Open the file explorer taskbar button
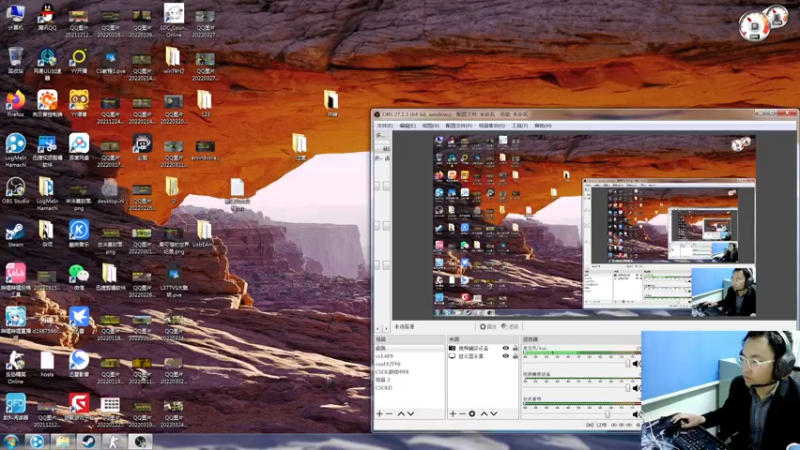The image size is (800, 450). [x=62, y=441]
